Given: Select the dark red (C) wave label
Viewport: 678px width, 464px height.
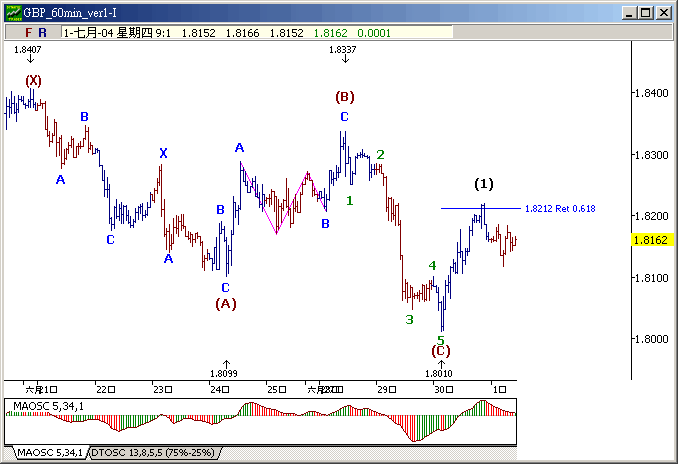Looking at the screenshot, I should tap(441, 351).
